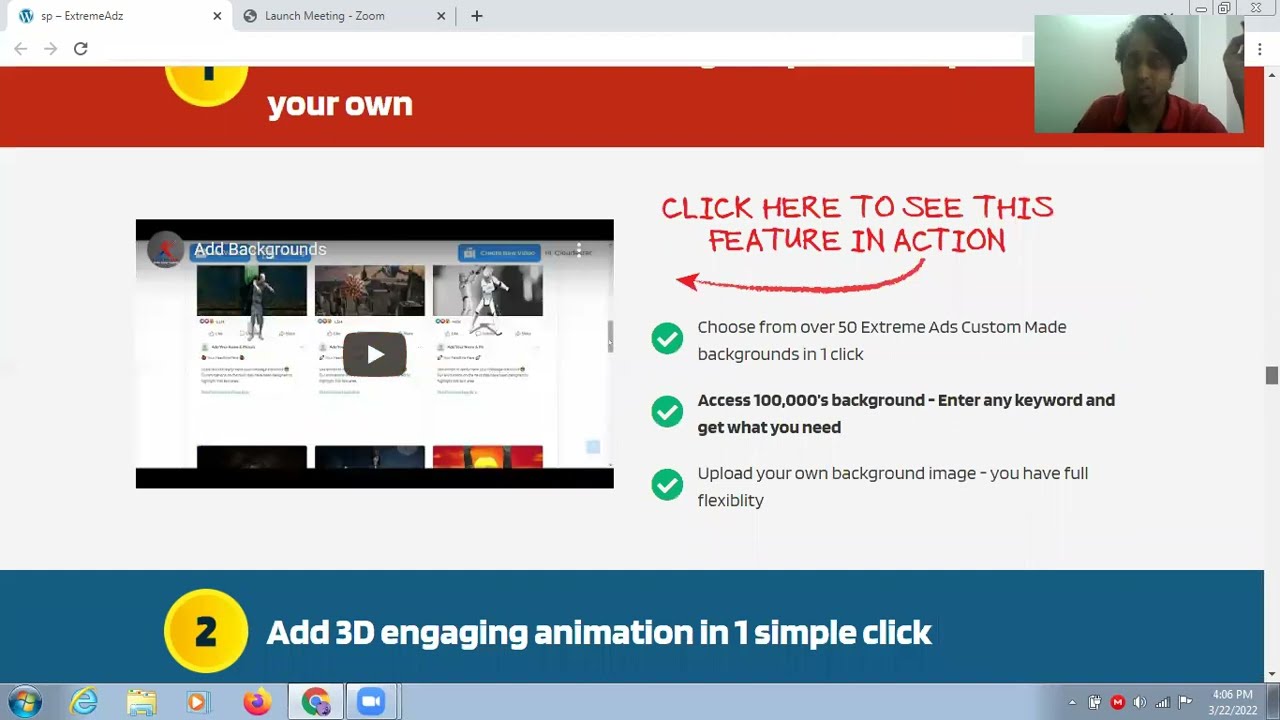Click 'Add 3D engaging animation in 1 simple click' heading

(599, 632)
